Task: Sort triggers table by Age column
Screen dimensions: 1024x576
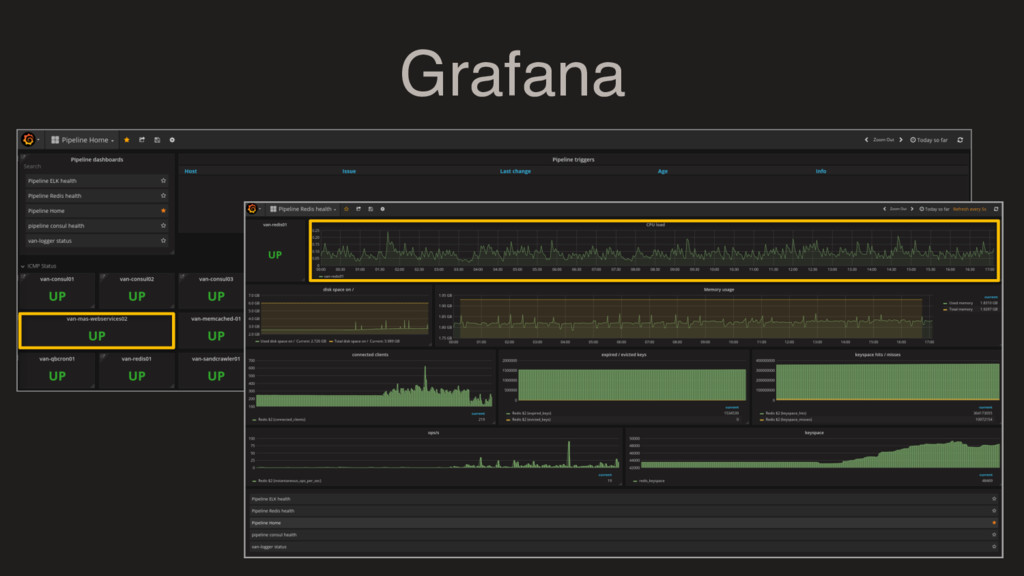Action: click(662, 171)
